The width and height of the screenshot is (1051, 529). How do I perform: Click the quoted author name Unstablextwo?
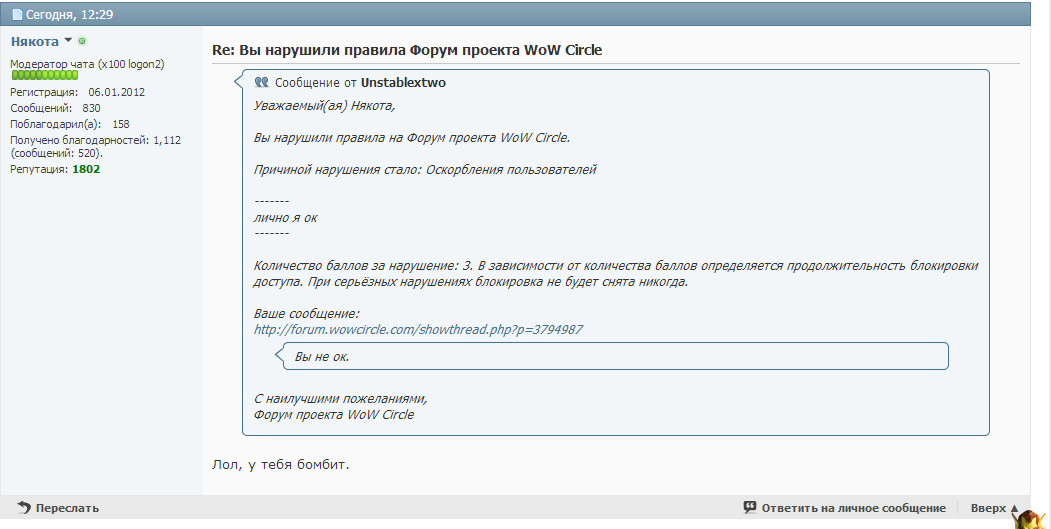(x=403, y=82)
